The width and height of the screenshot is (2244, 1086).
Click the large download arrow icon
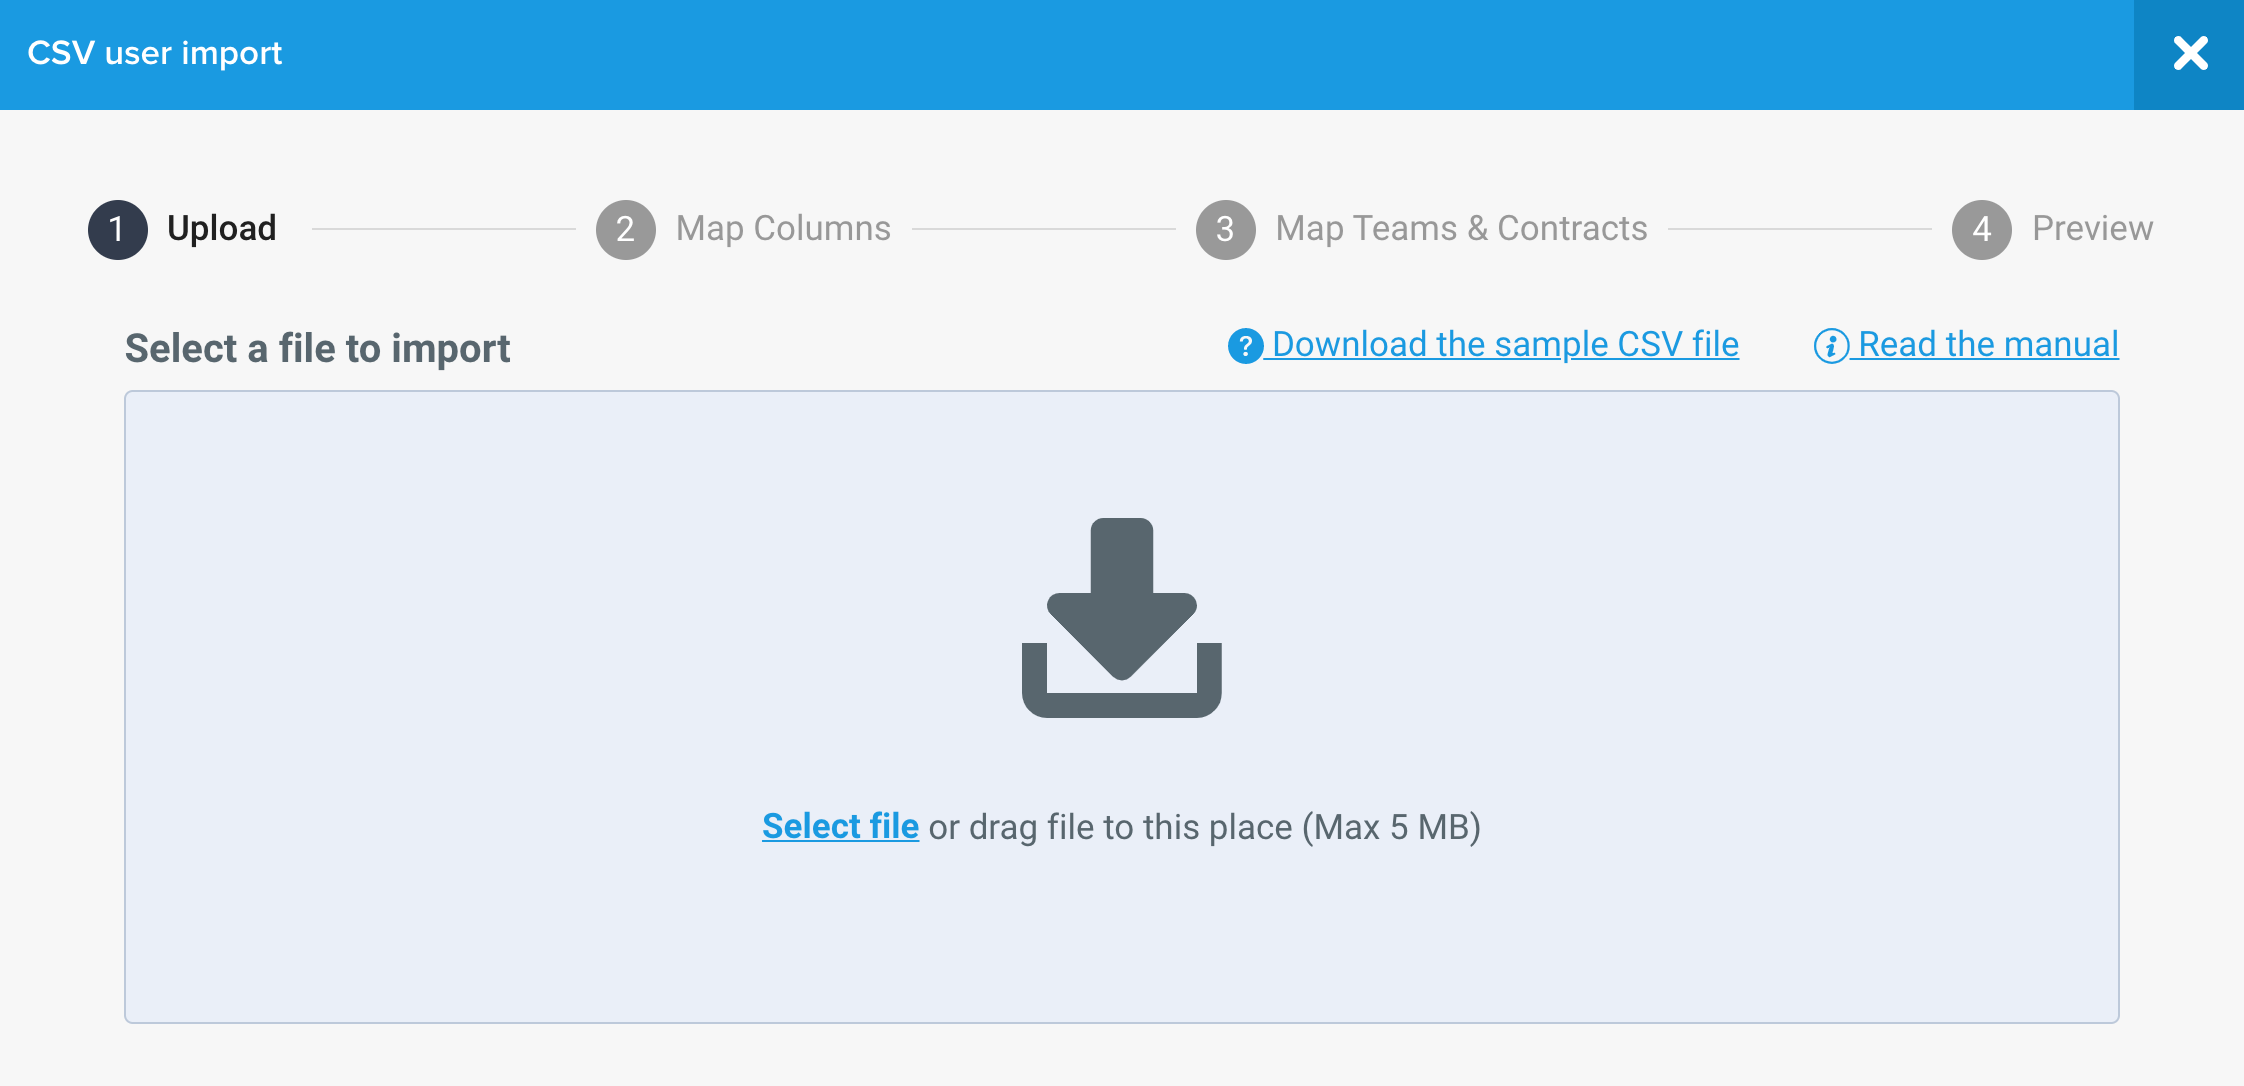(1122, 617)
